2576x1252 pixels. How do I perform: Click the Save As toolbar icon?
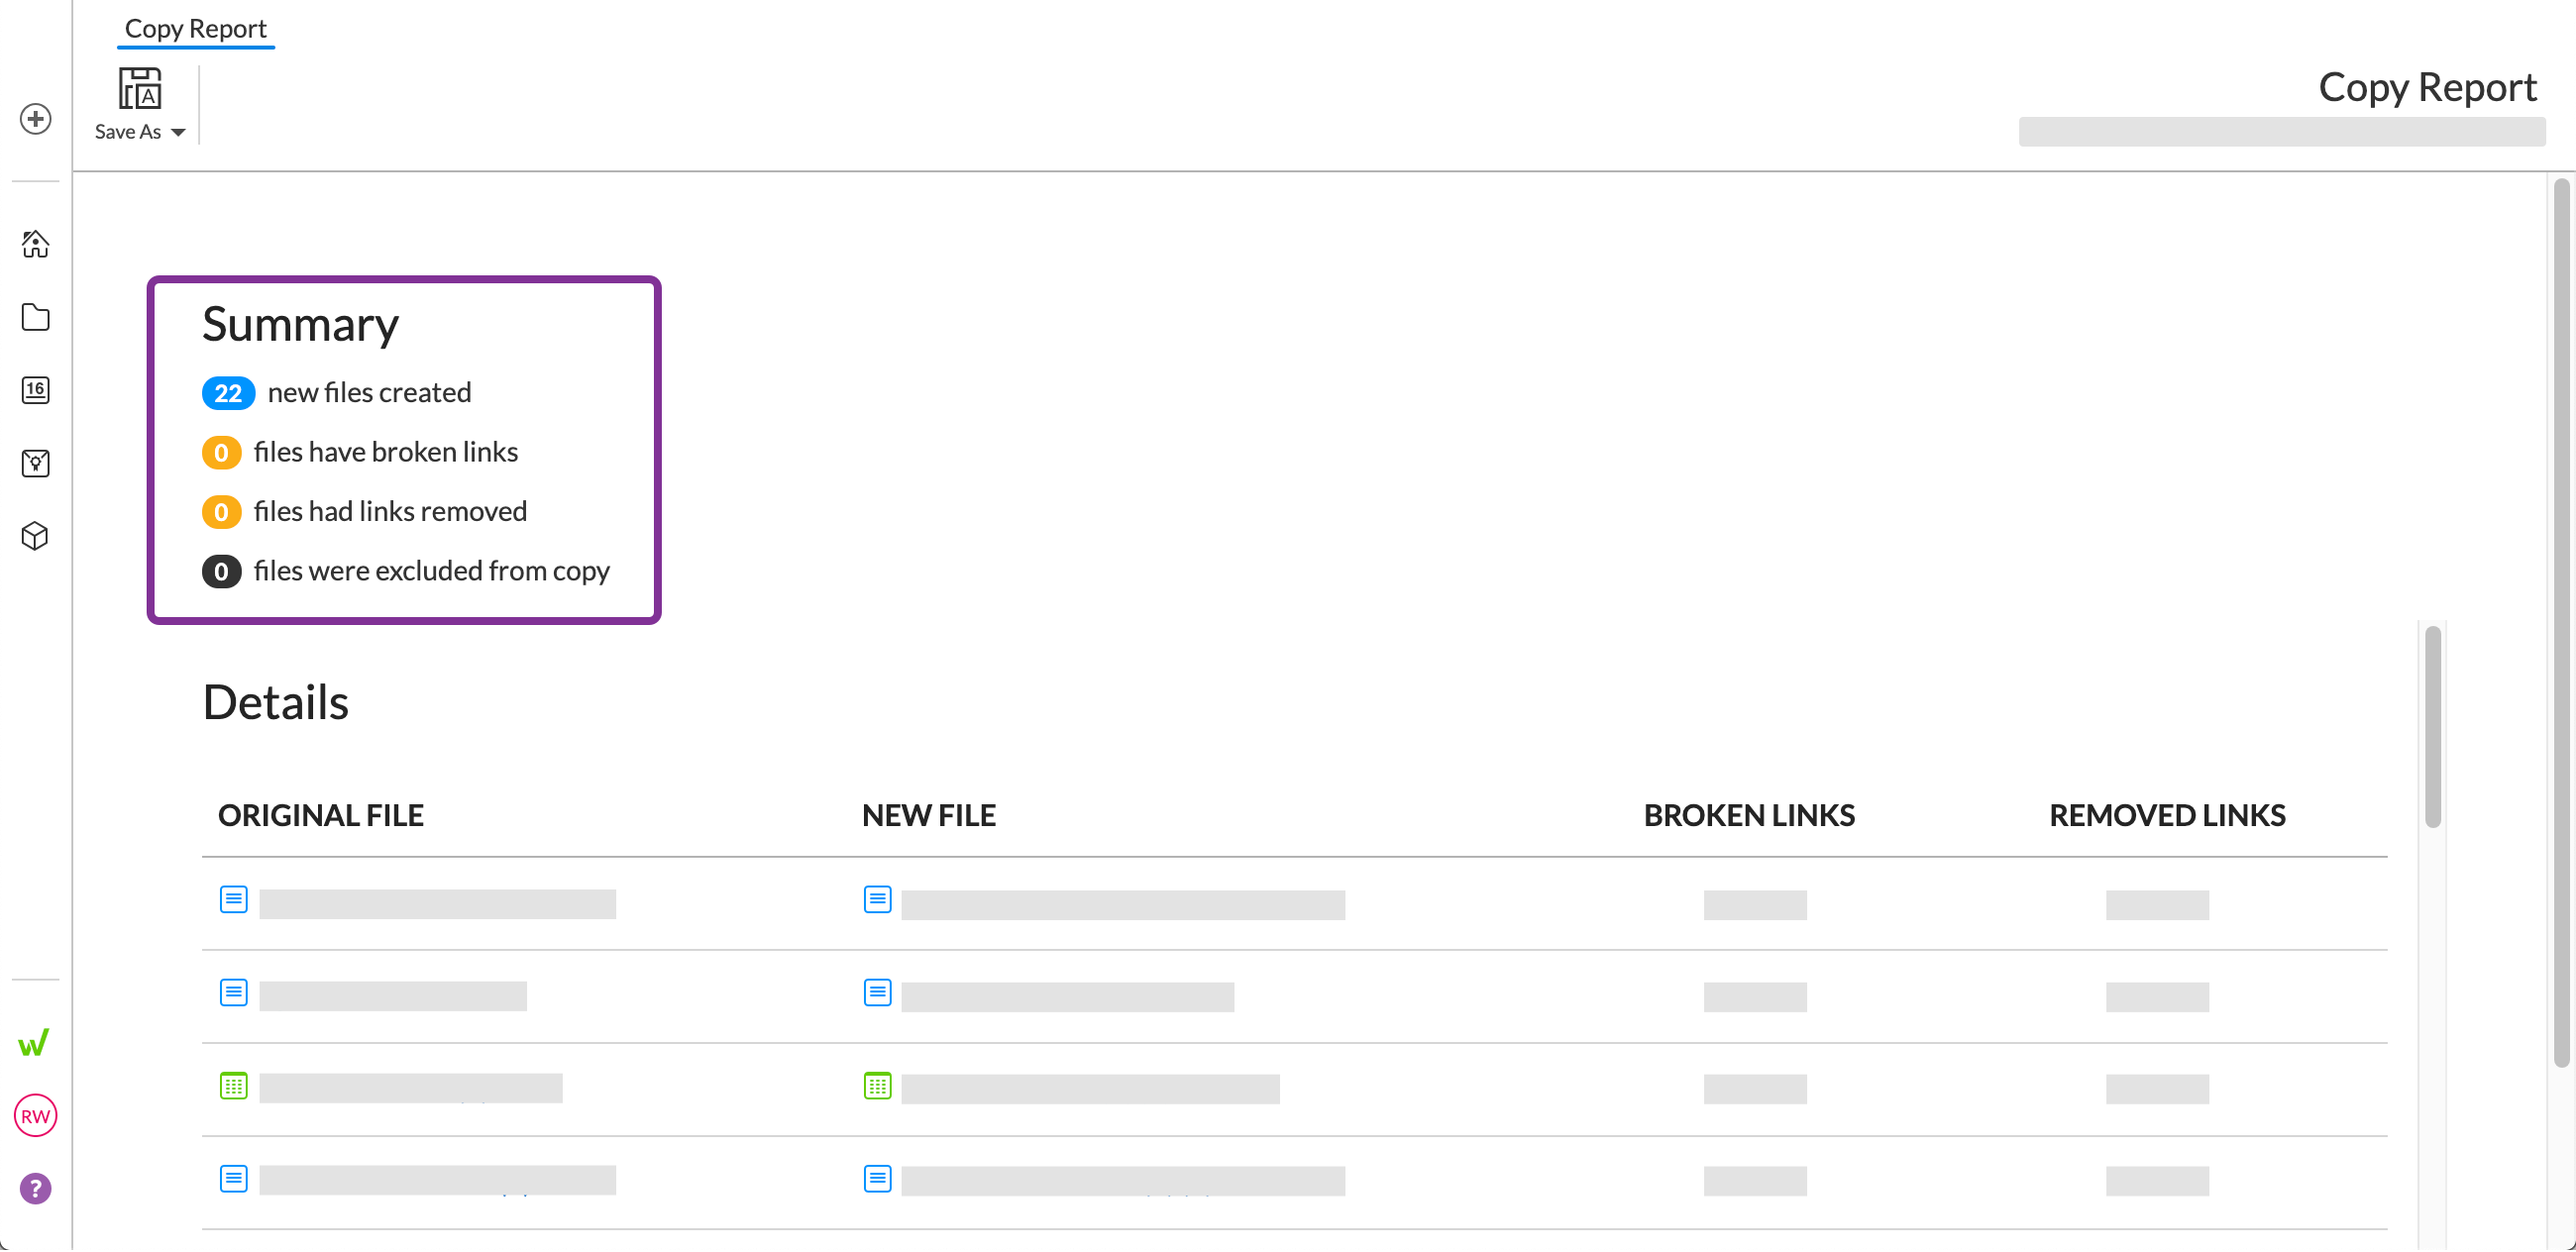[x=140, y=89]
